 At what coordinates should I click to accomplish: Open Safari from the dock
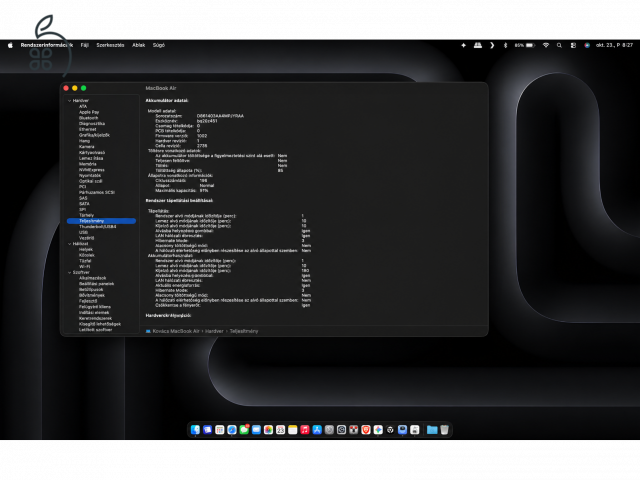pos(232,429)
